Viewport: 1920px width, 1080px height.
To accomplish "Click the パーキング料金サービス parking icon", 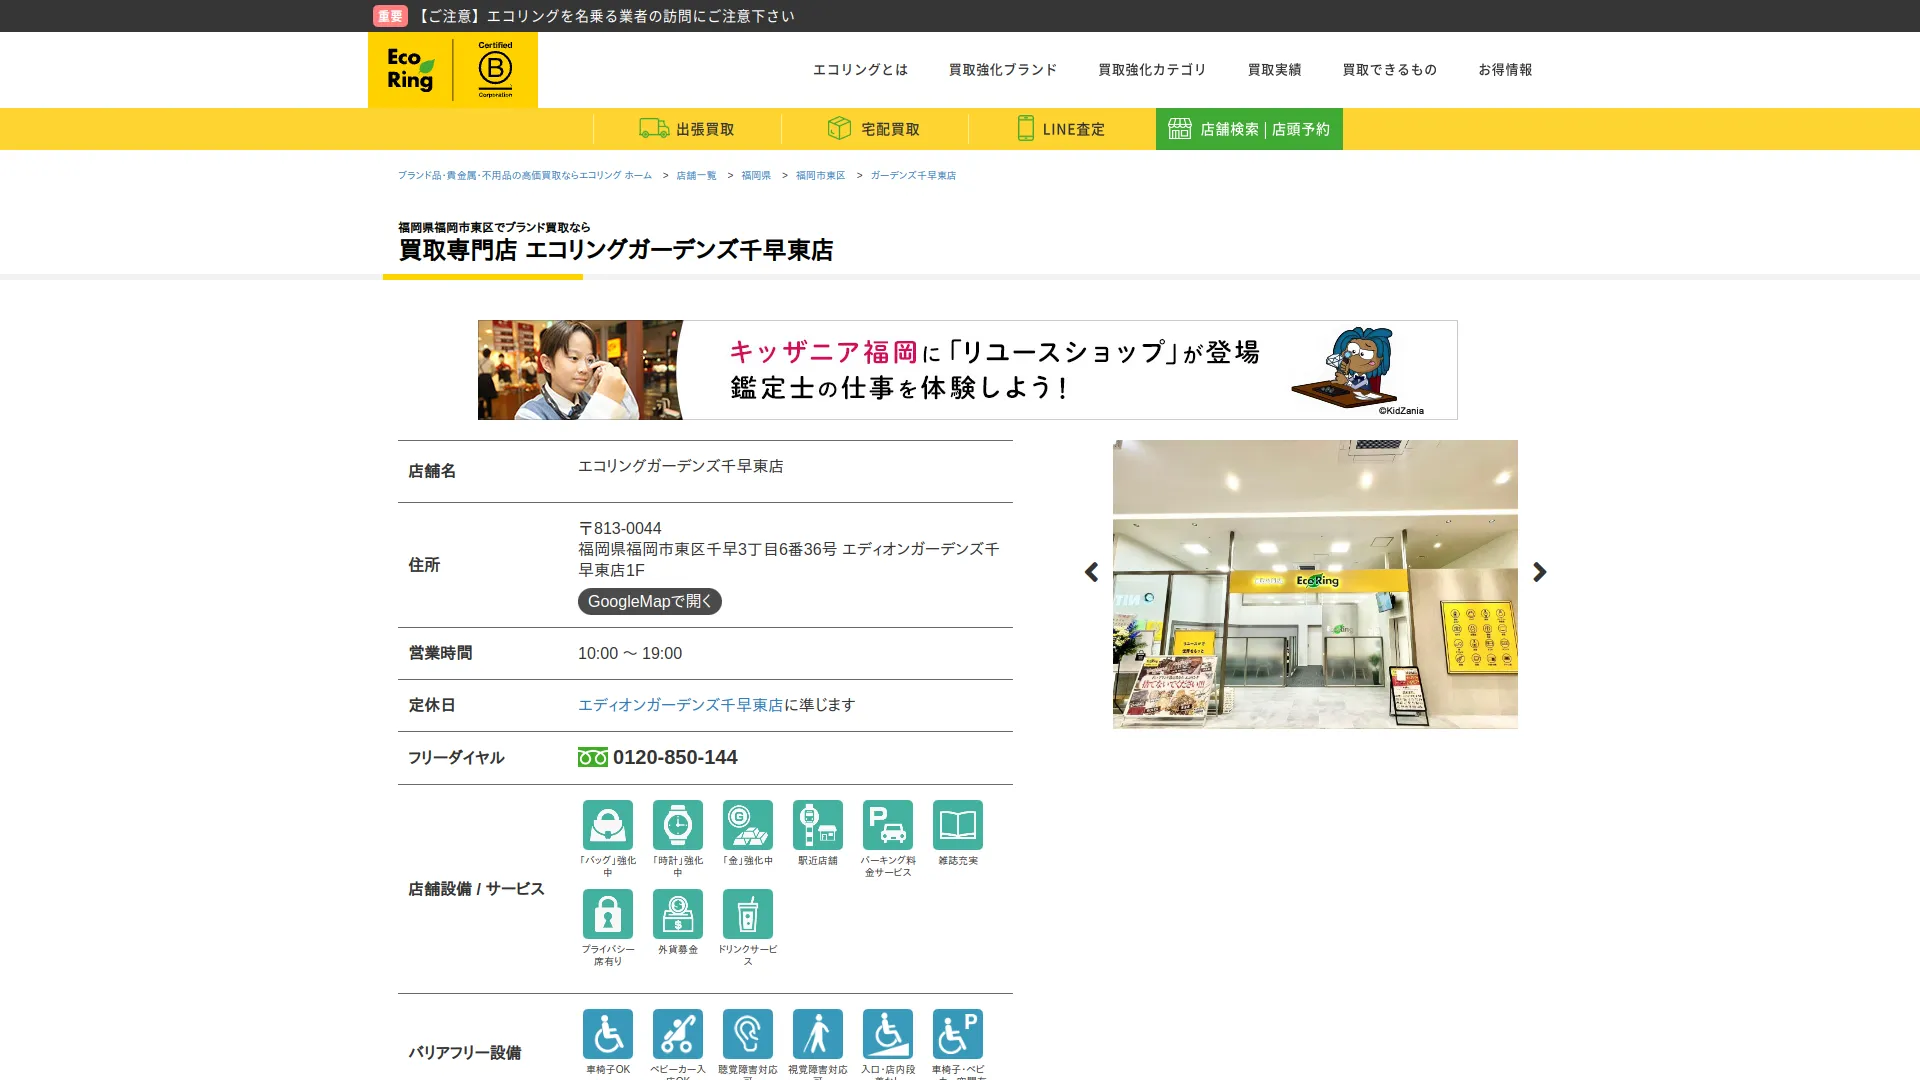I will 888,825.
